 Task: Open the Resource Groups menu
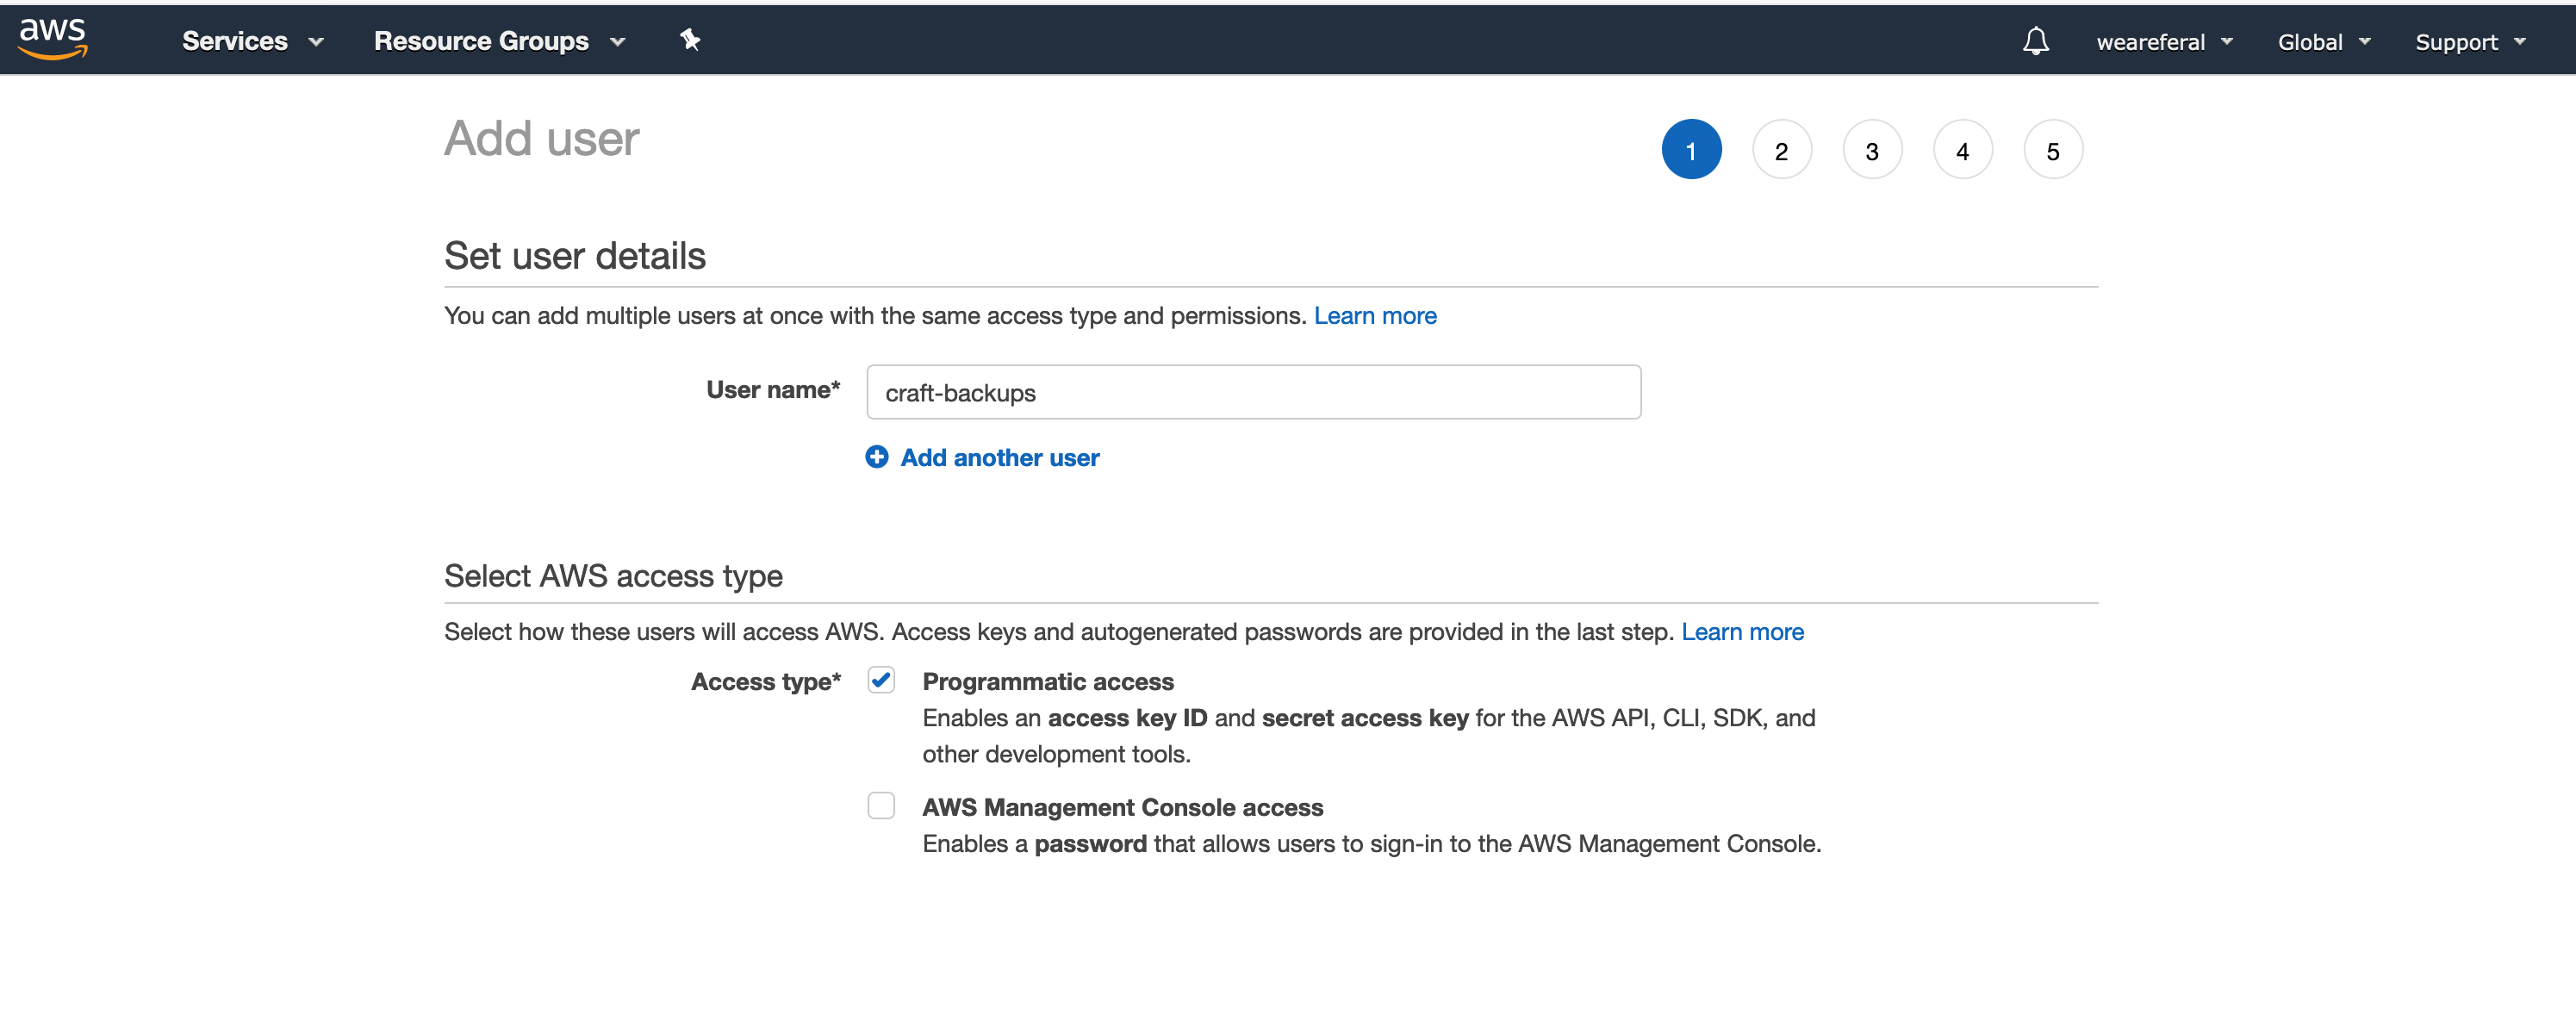(499, 41)
